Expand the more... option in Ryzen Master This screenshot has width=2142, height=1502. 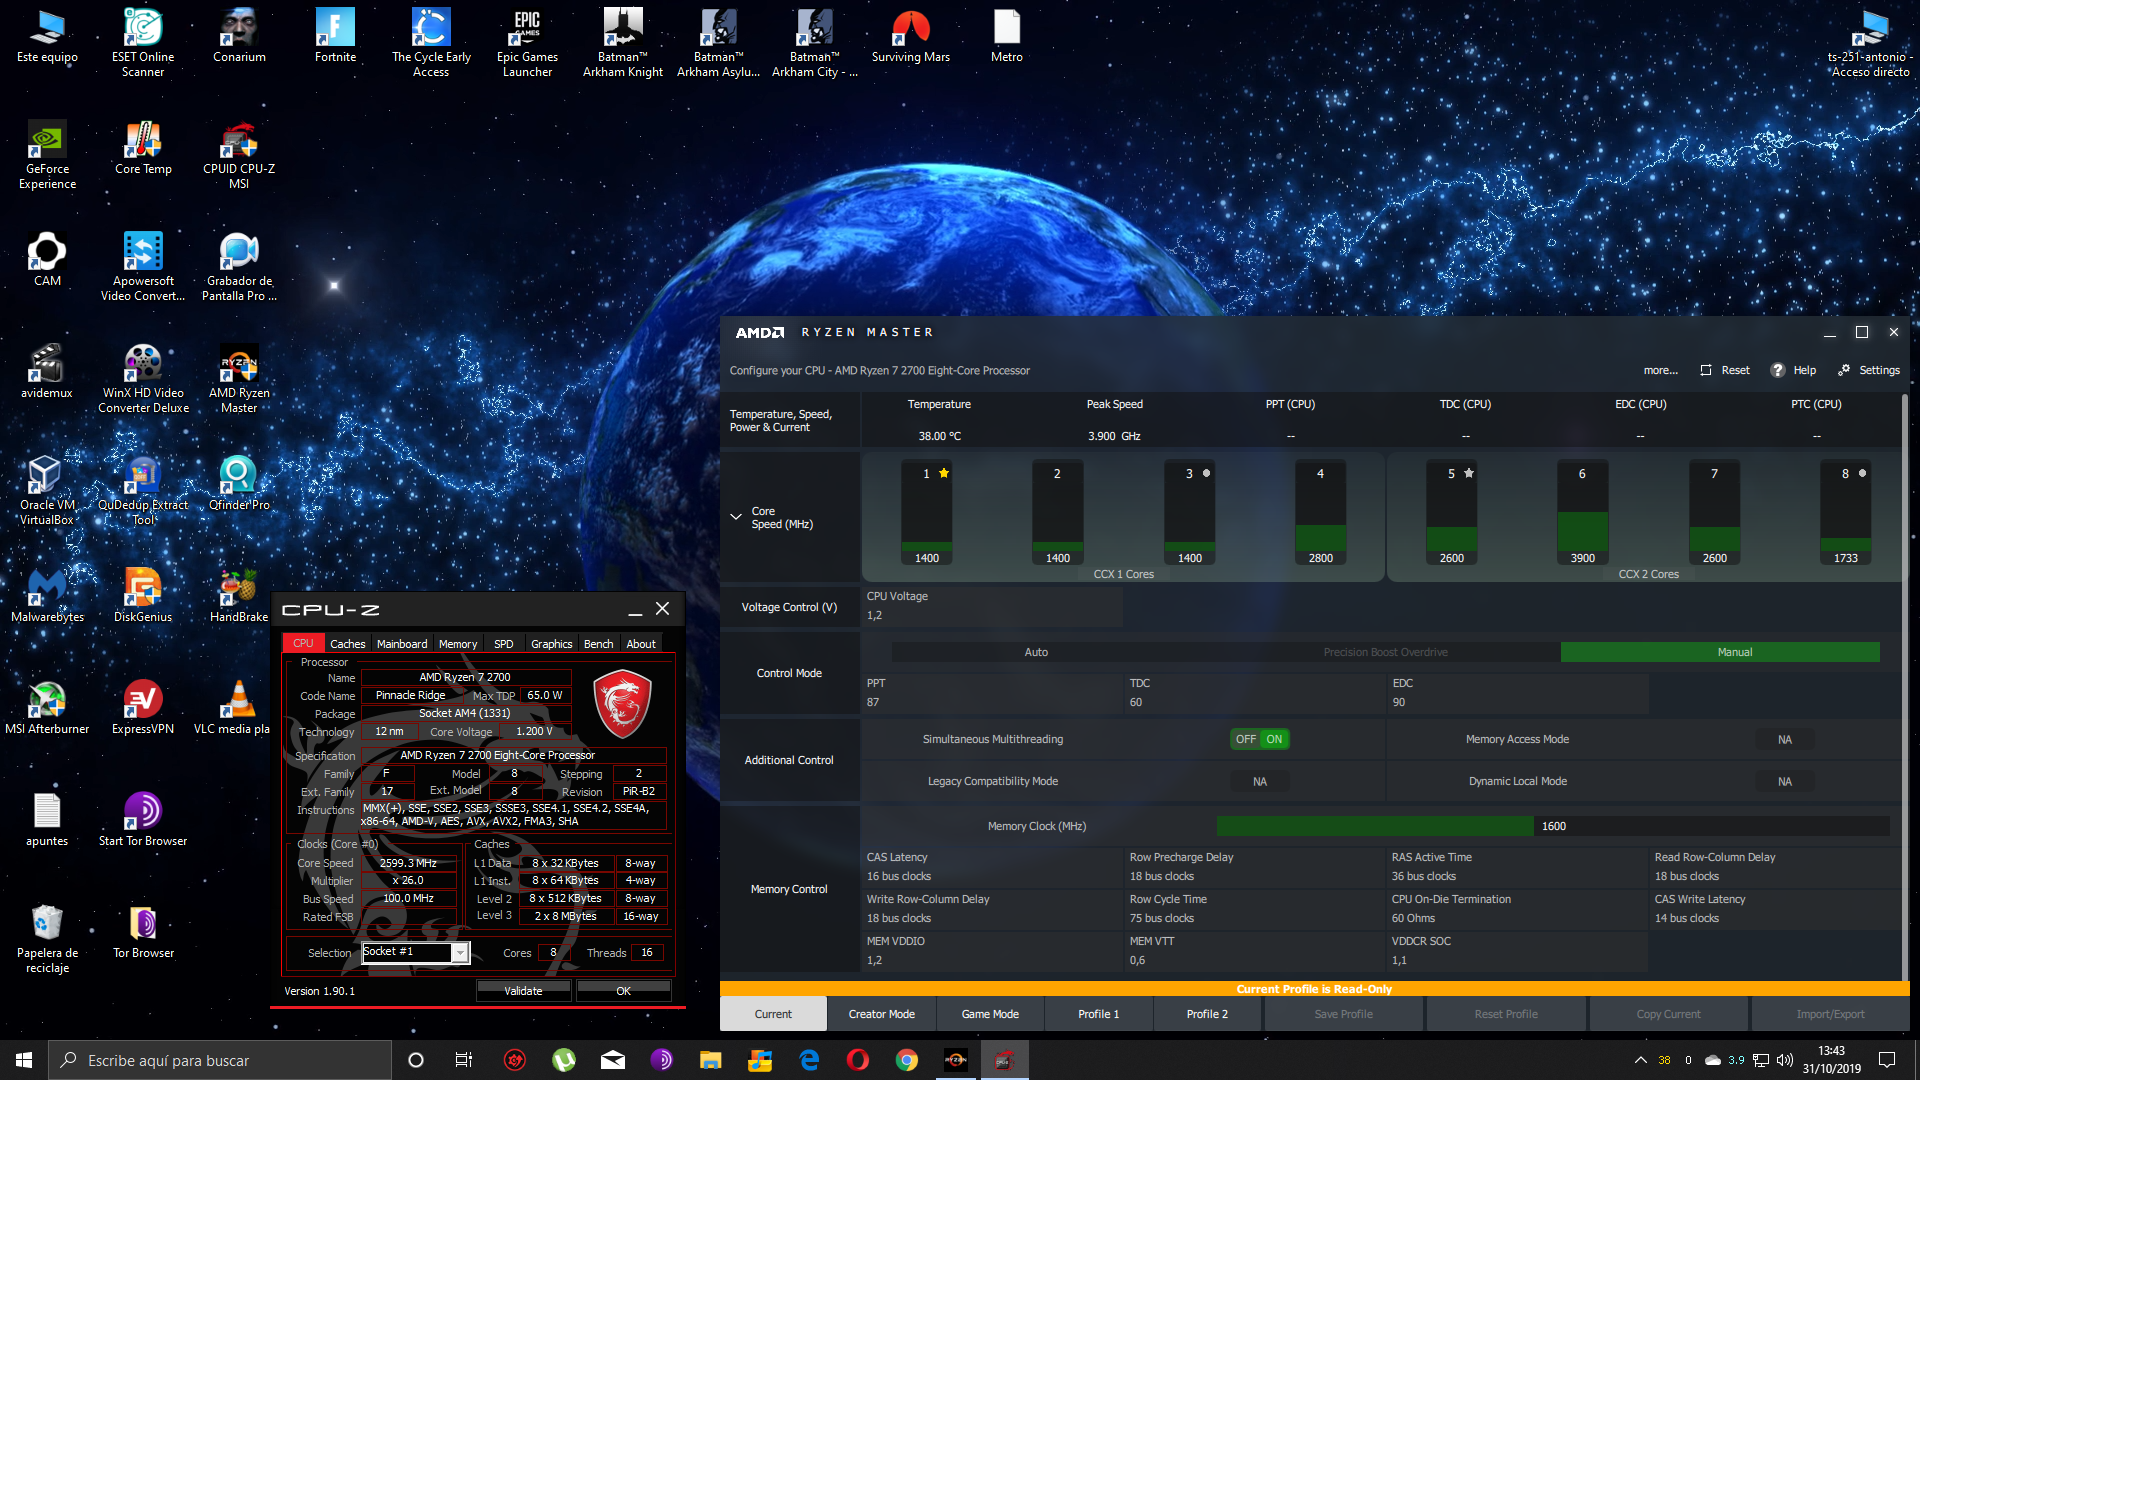click(1660, 370)
